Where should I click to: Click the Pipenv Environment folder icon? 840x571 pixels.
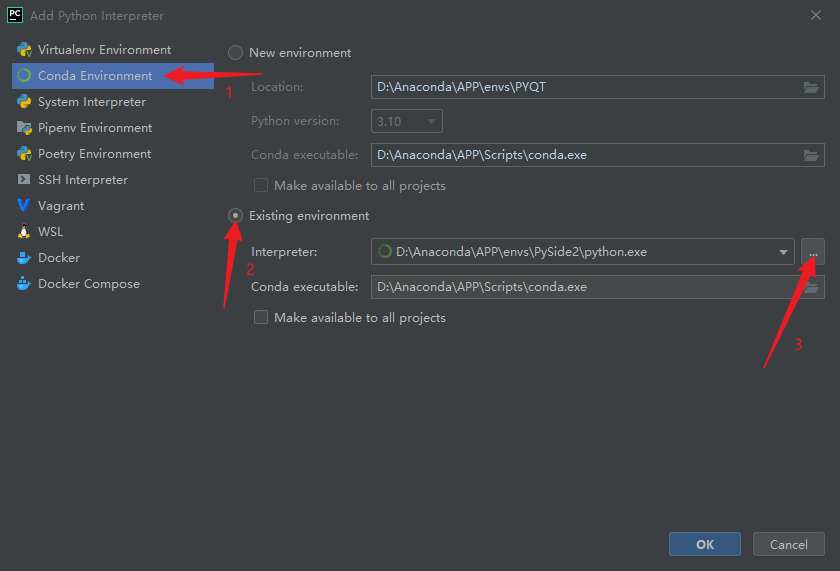pyautogui.click(x=24, y=127)
